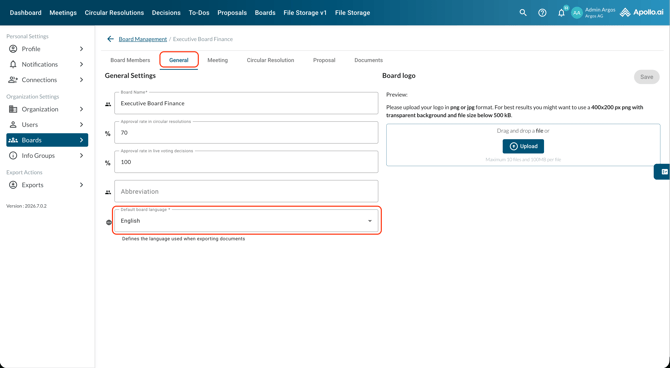Open the help question mark icon
Viewport: 670px width, 368px height.
click(542, 13)
